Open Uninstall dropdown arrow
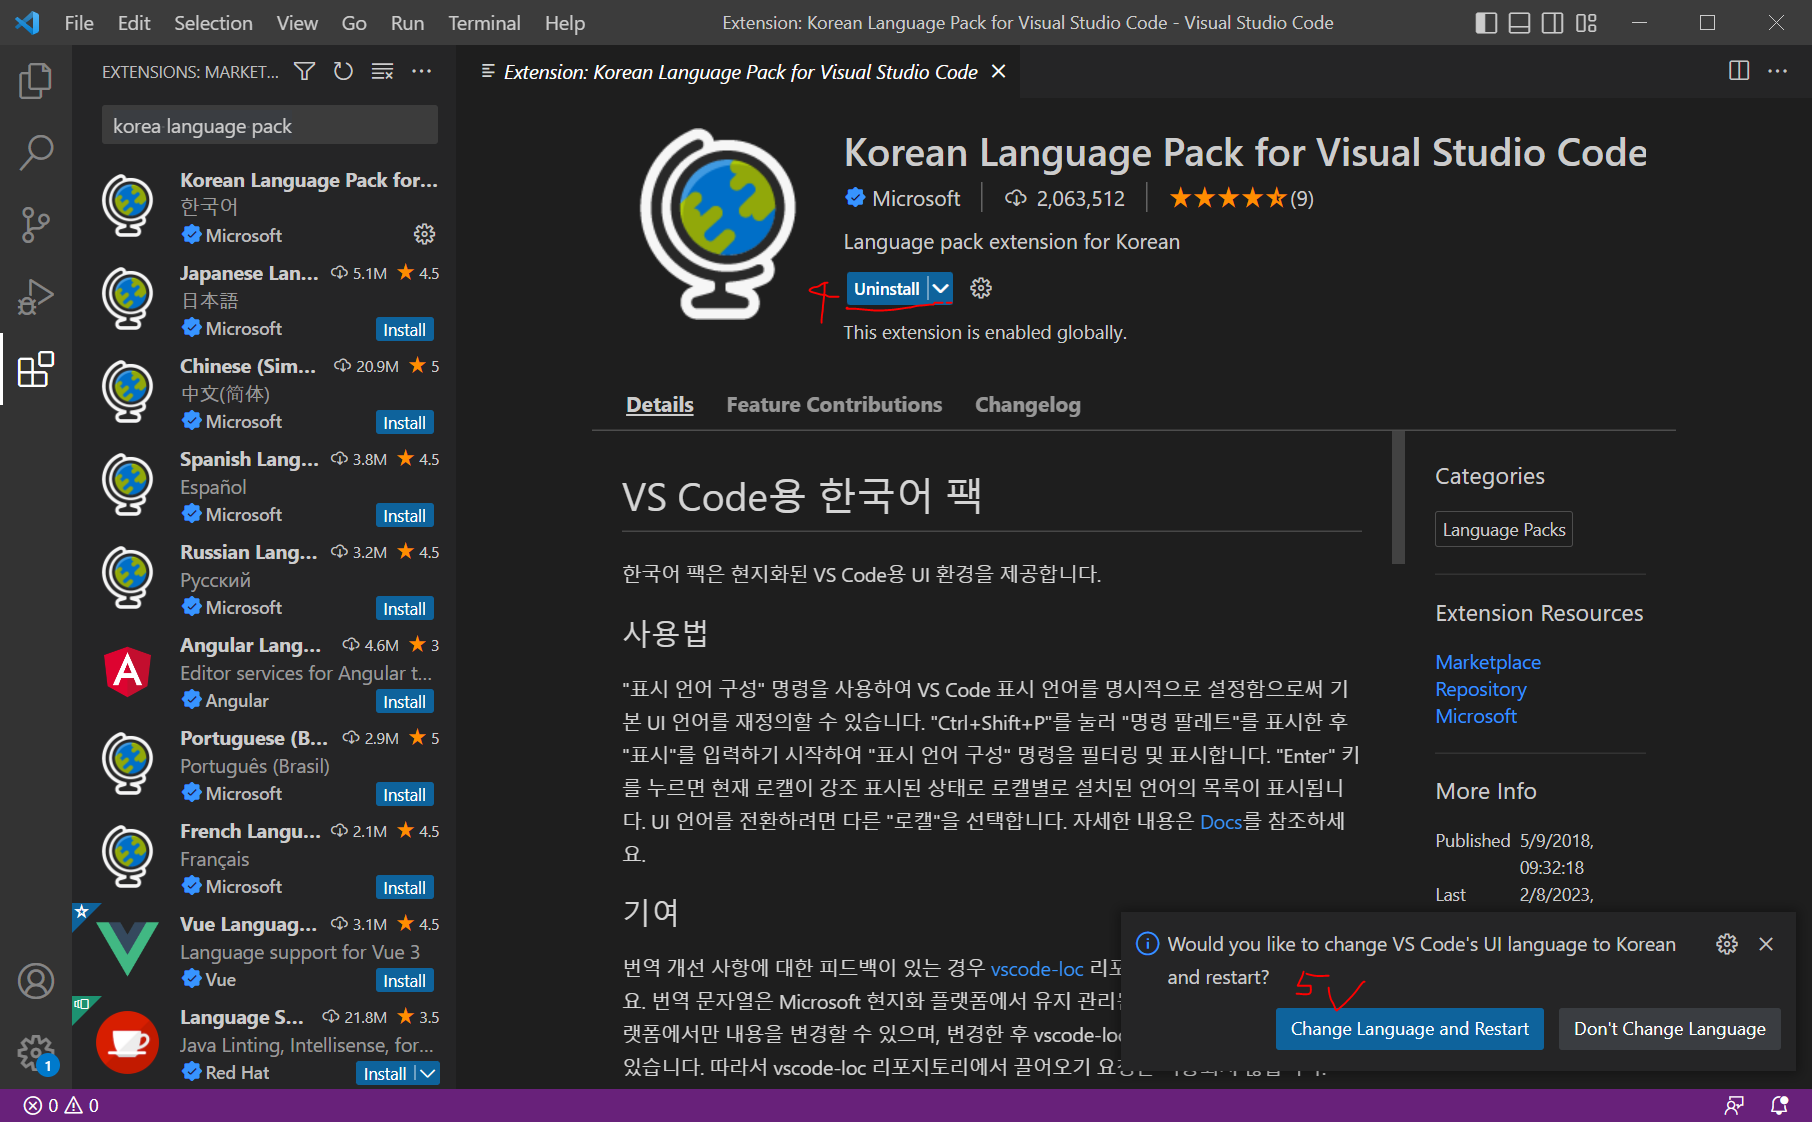The height and width of the screenshot is (1122, 1812). tap(940, 288)
